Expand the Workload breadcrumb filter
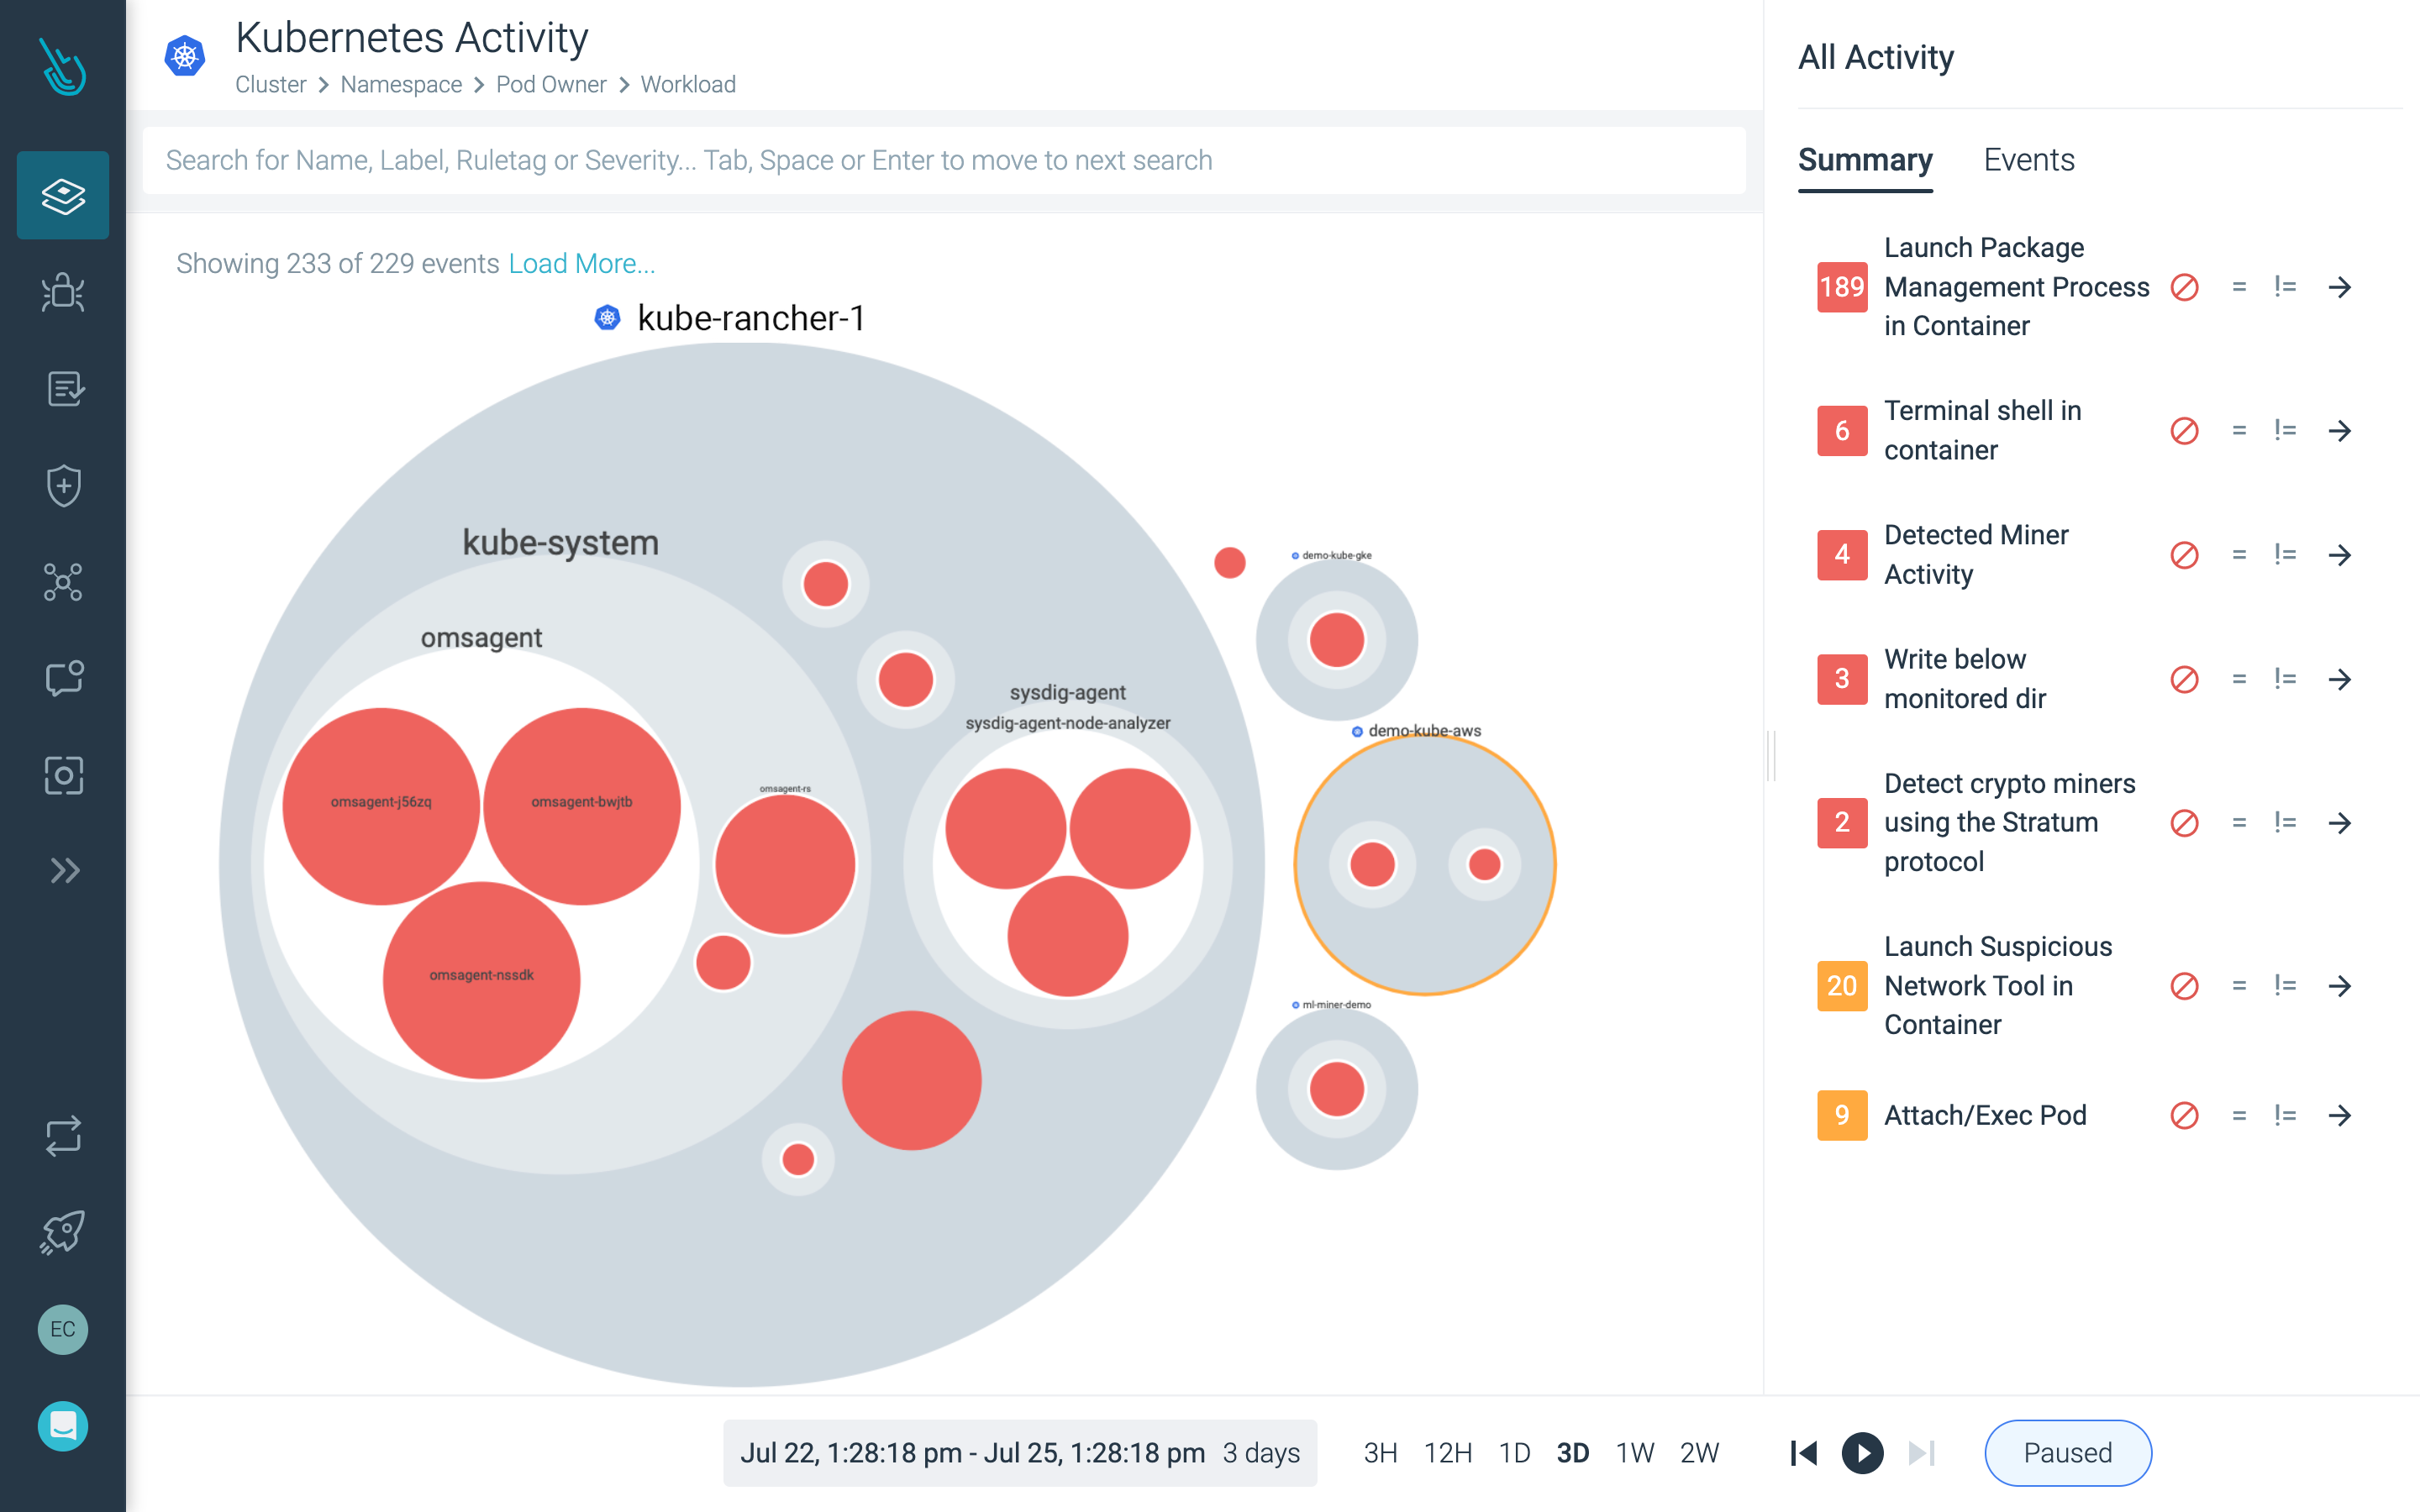Screen dimensions: 2420x1512 click(685, 81)
